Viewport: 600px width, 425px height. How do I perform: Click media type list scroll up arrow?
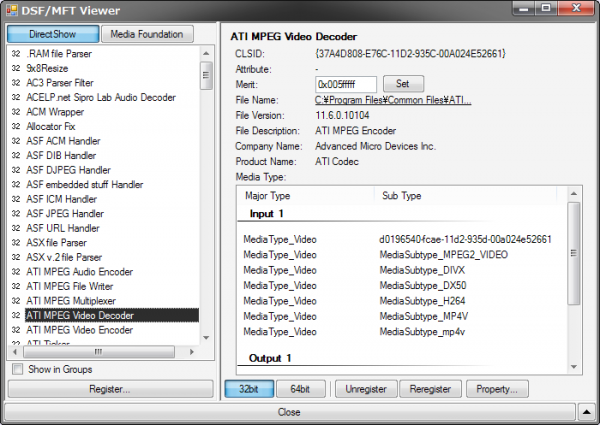click(574, 194)
